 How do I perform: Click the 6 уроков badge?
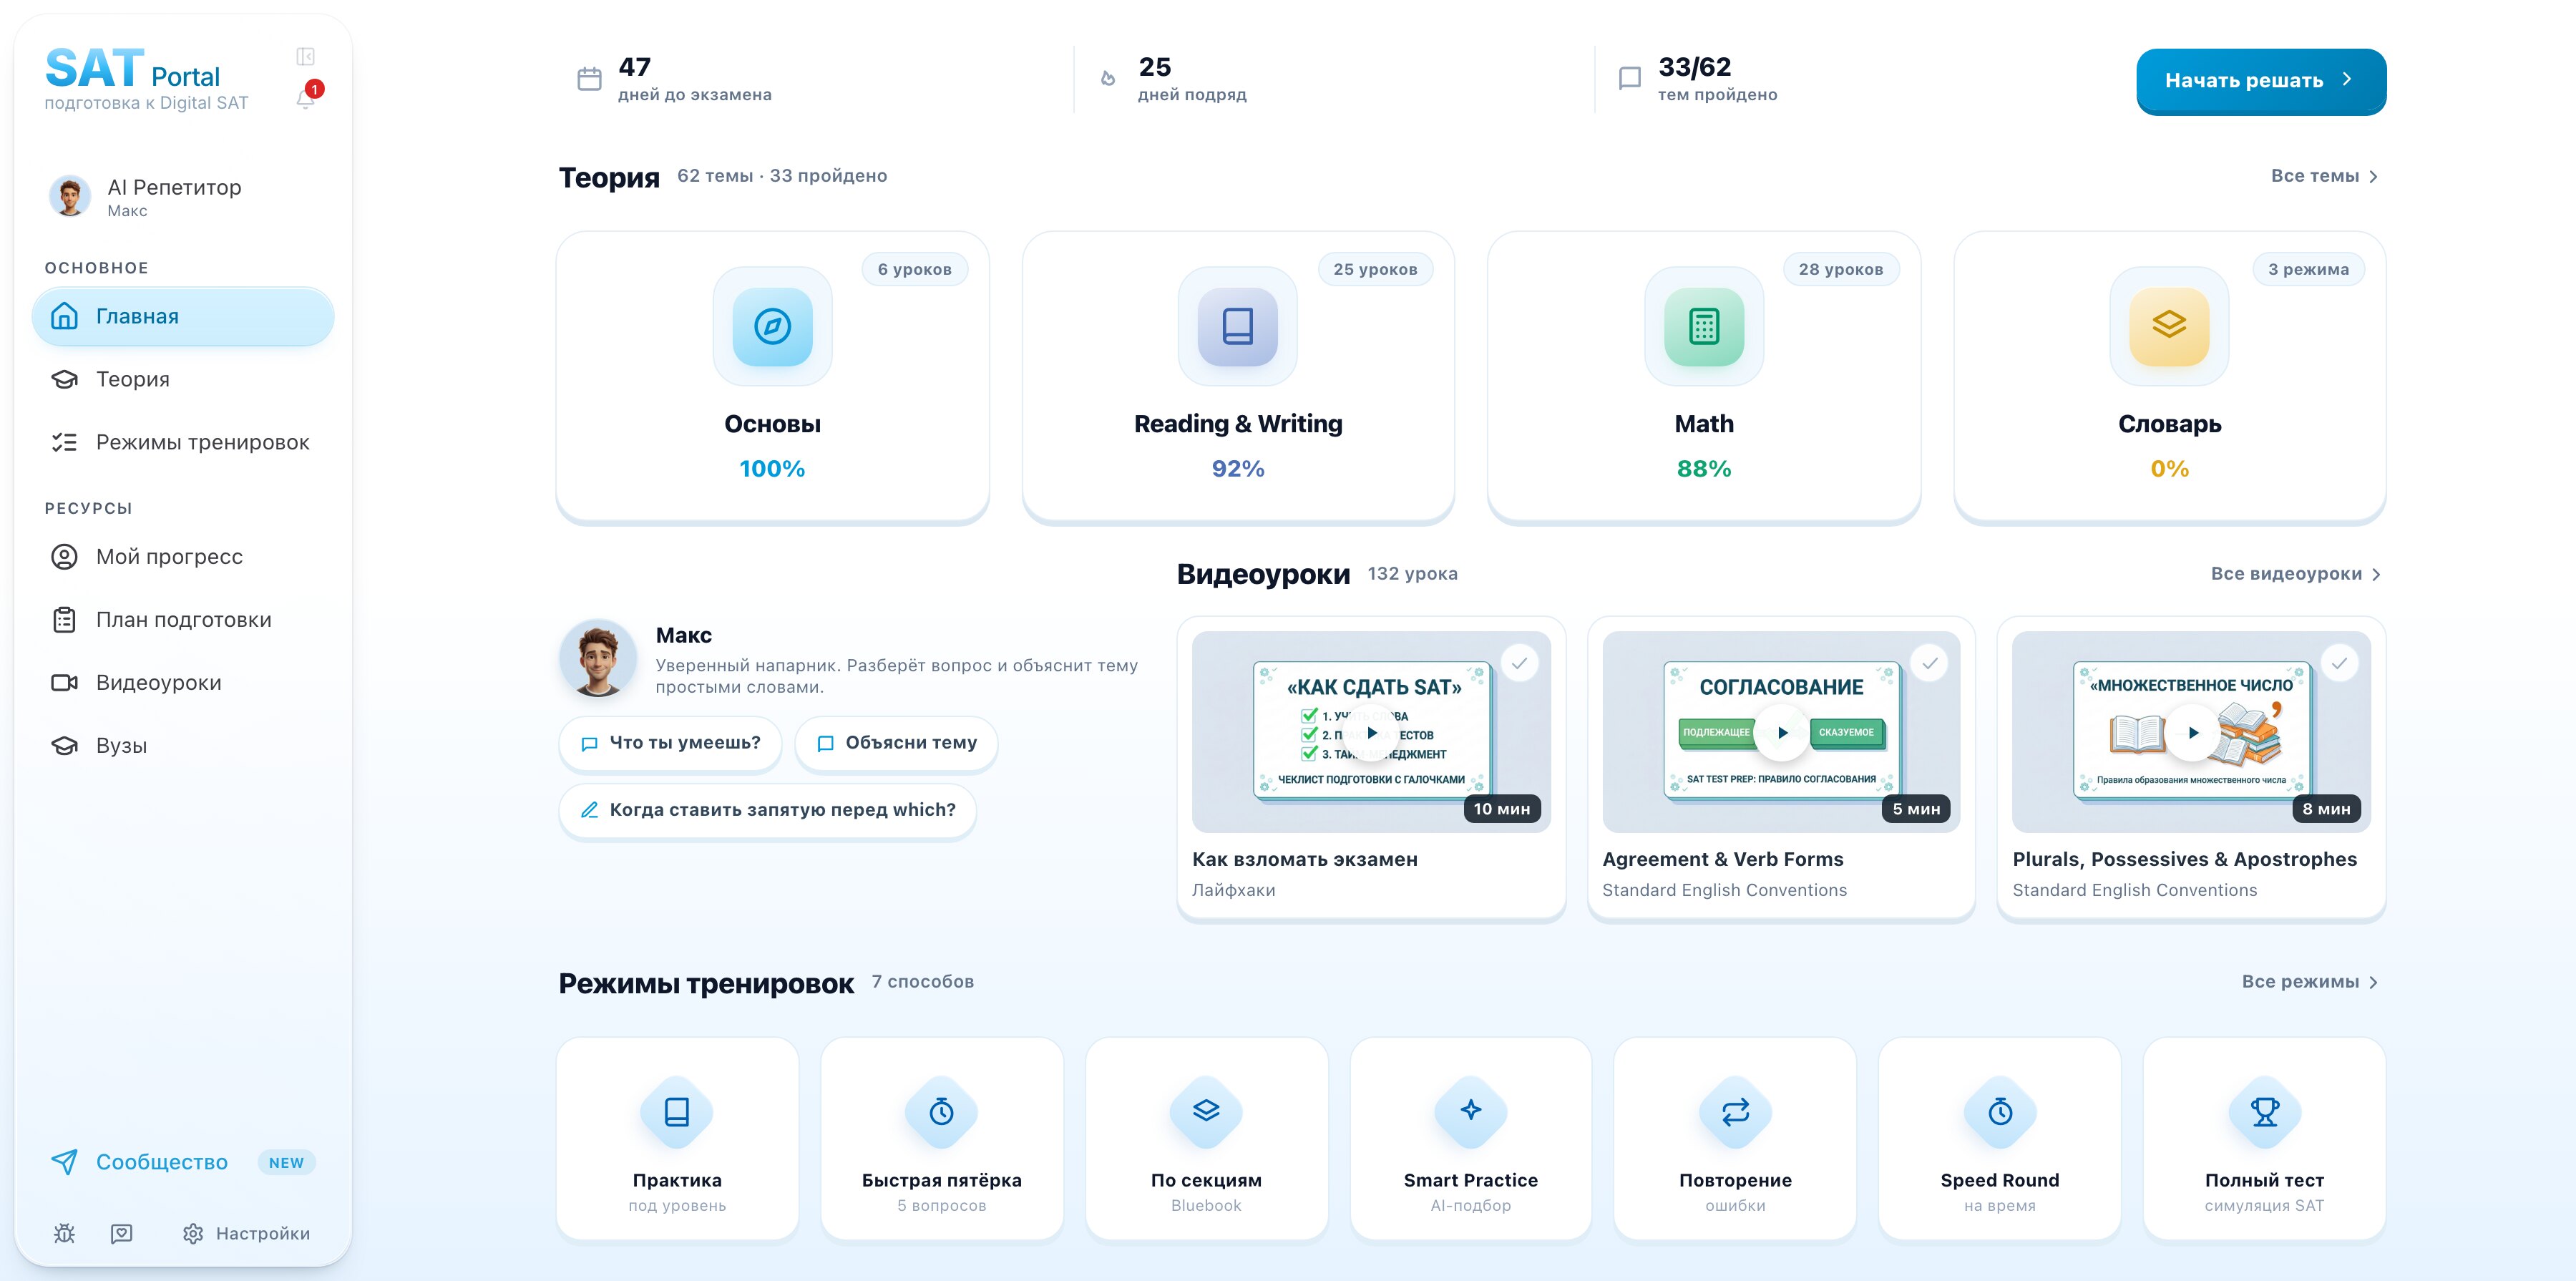click(914, 269)
